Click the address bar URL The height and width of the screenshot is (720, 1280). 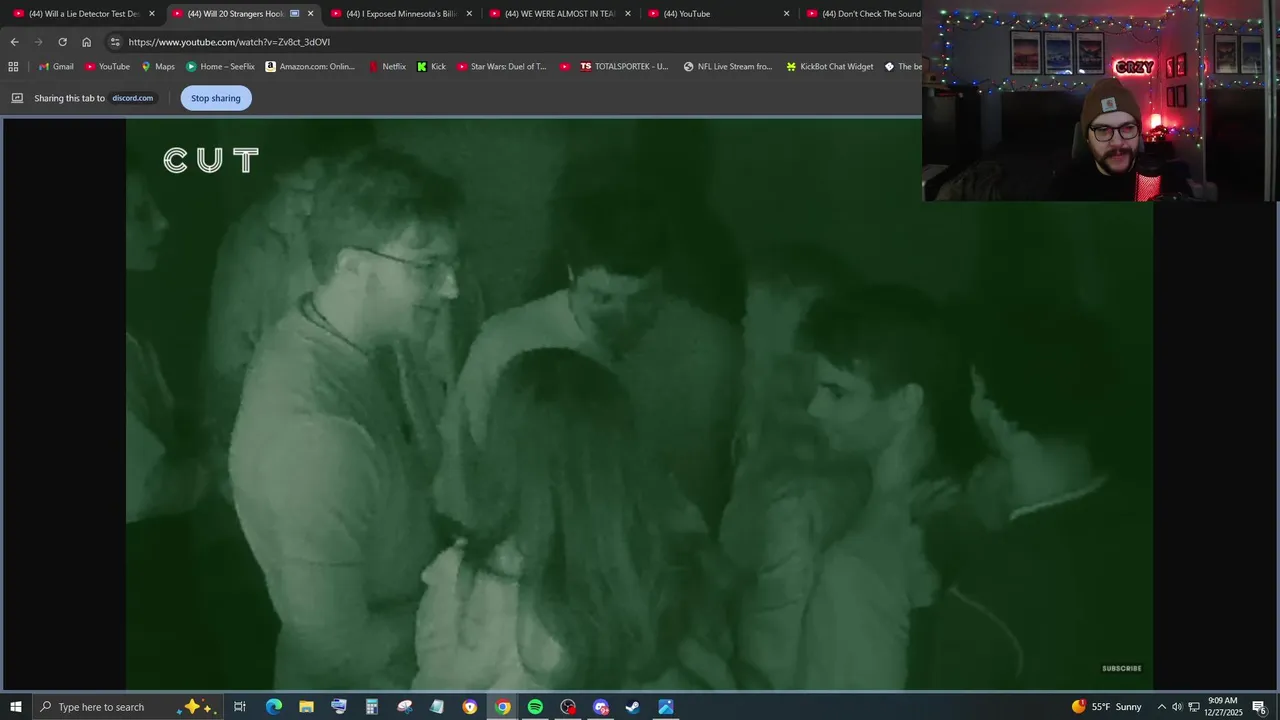point(229,42)
